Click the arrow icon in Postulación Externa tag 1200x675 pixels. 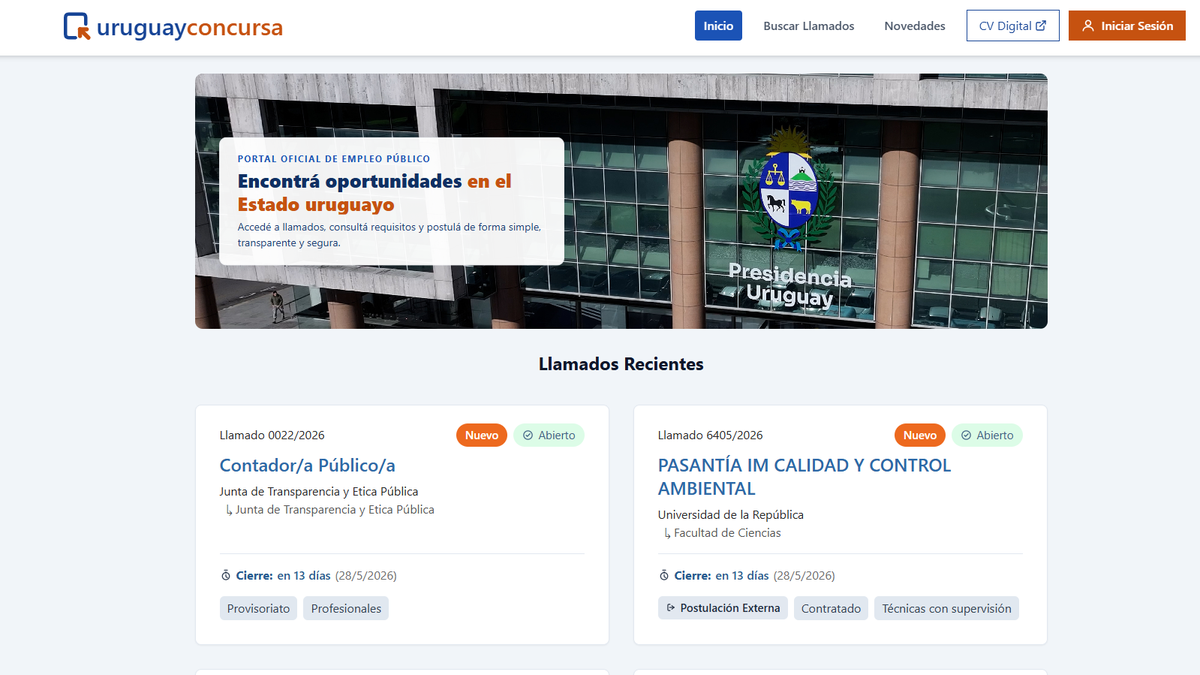pos(670,608)
